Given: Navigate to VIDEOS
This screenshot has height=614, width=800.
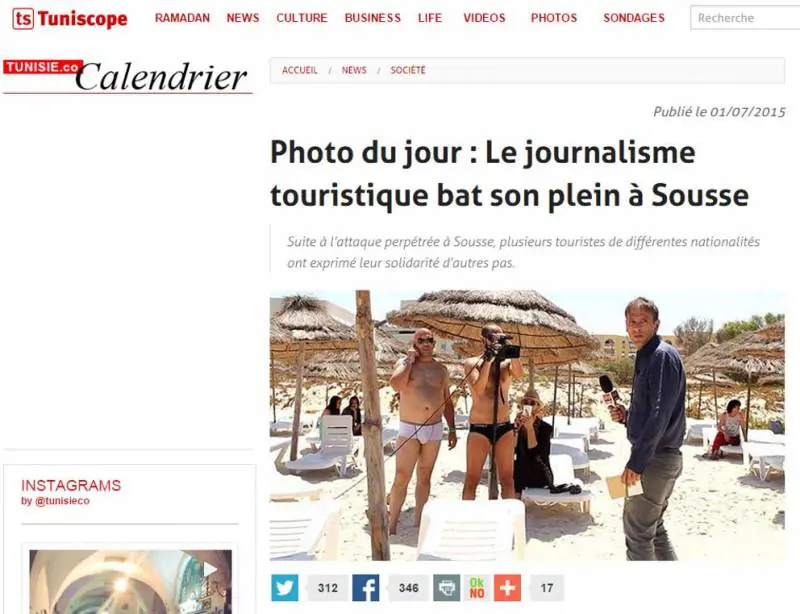Looking at the screenshot, I should tap(484, 18).
